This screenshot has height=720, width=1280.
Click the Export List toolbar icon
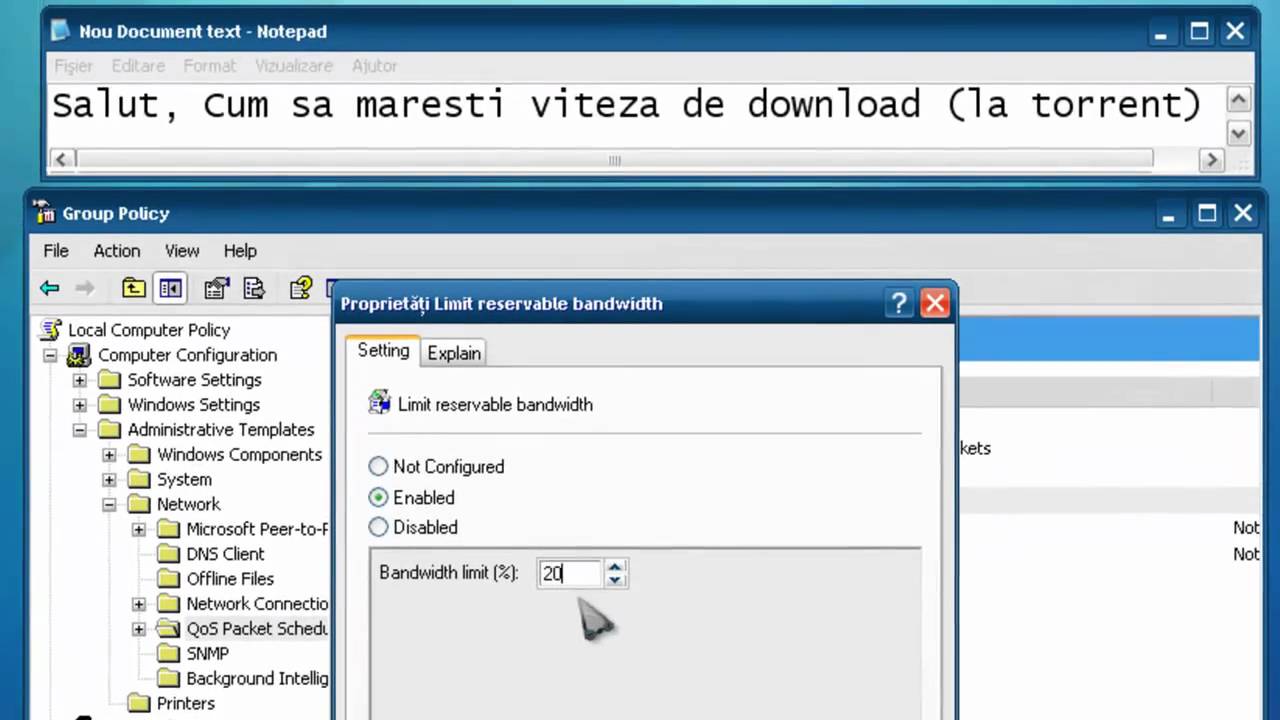tap(254, 288)
